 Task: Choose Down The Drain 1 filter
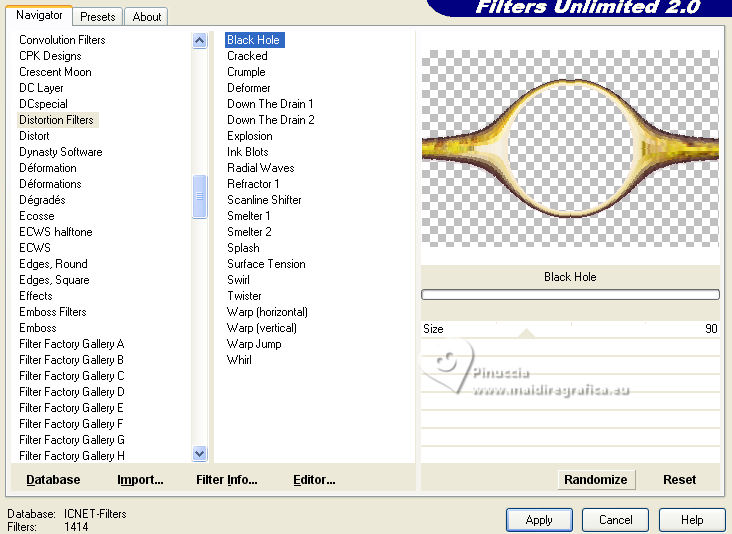270,104
